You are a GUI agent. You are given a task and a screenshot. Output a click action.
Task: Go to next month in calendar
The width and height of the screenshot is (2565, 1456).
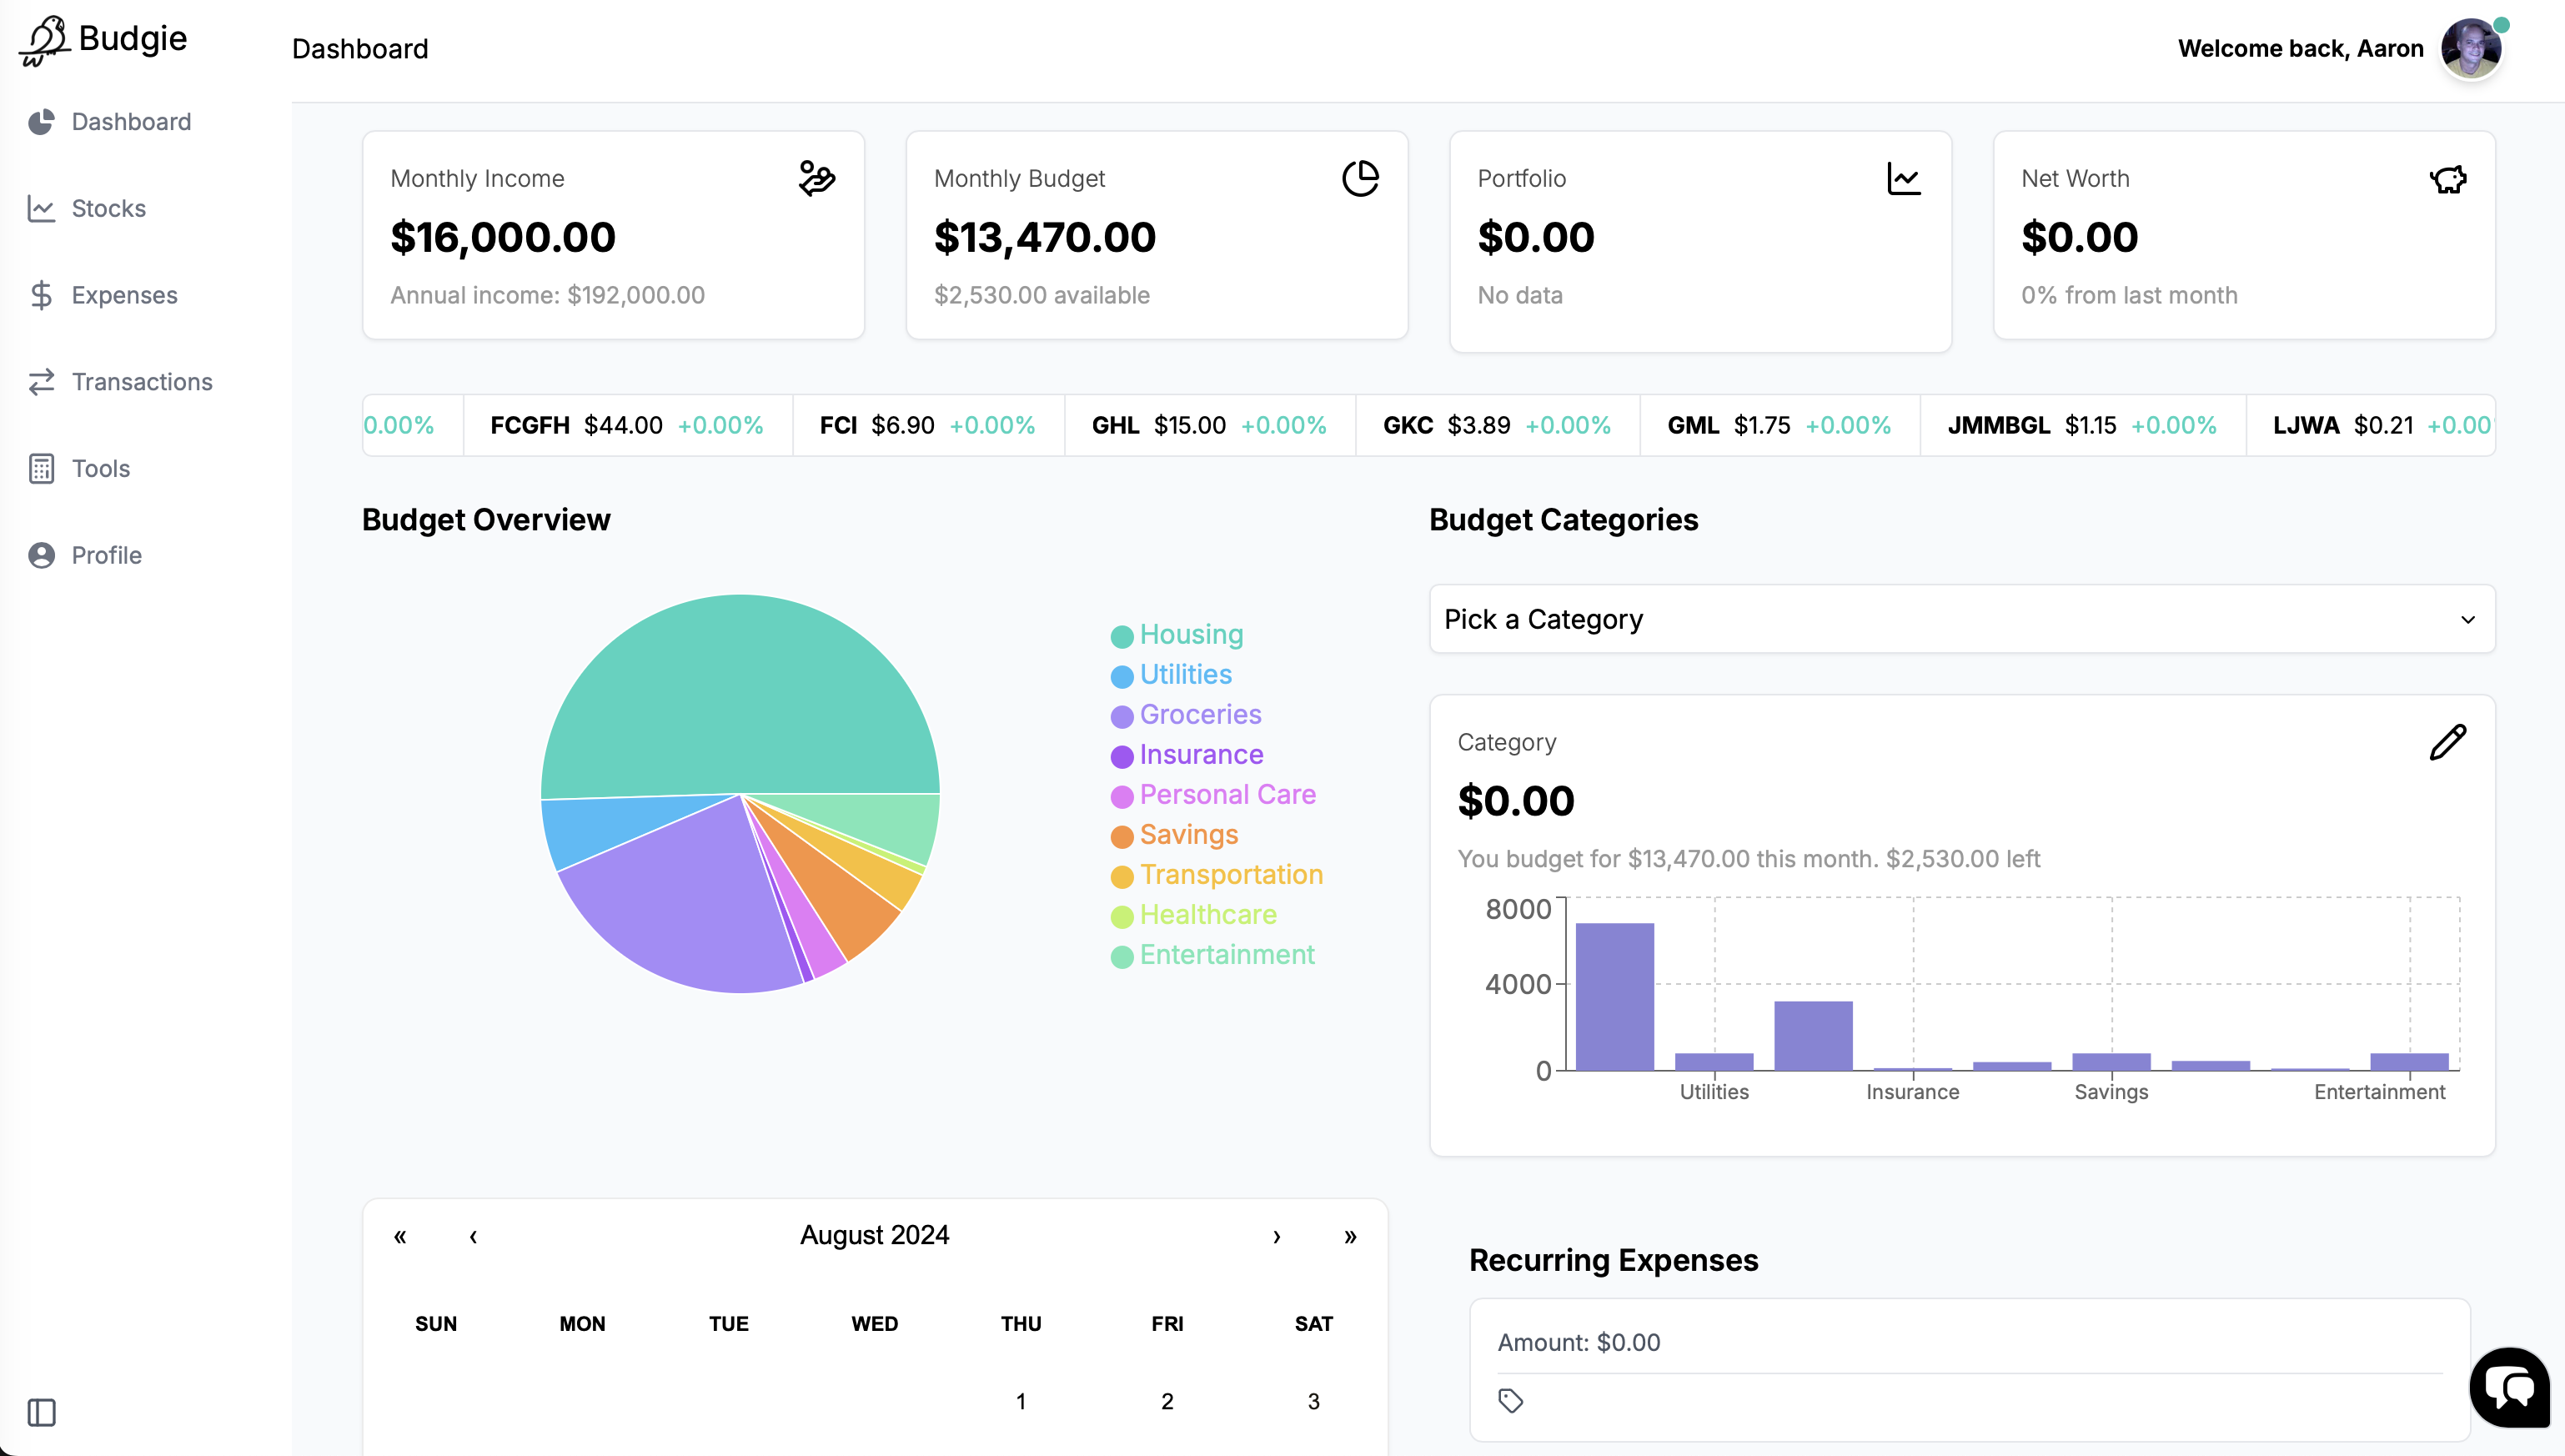[1276, 1236]
